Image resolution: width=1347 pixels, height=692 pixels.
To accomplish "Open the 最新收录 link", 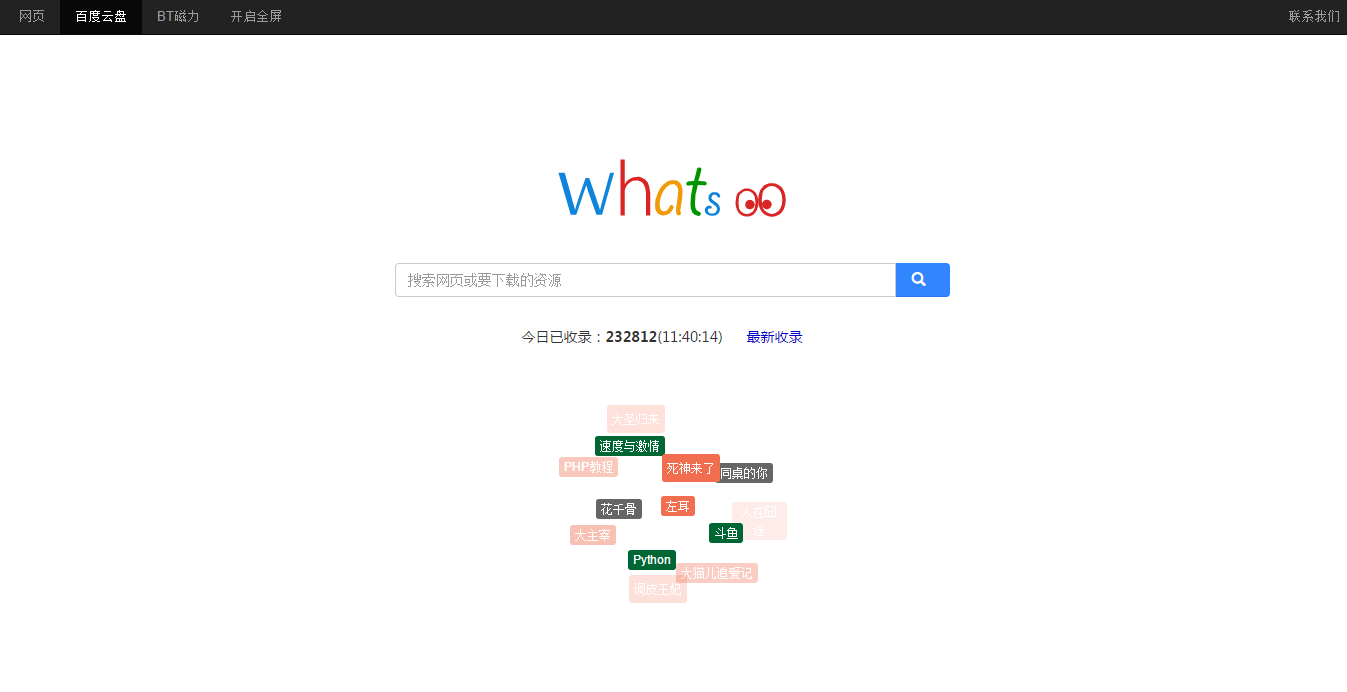I will click(x=774, y=337).
